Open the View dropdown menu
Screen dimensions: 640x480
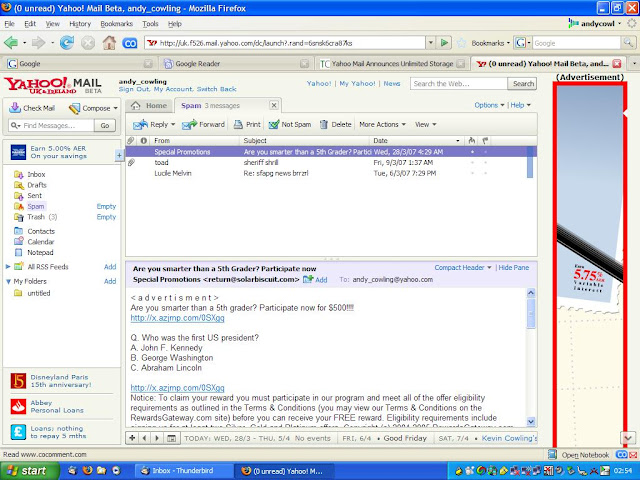426,124
